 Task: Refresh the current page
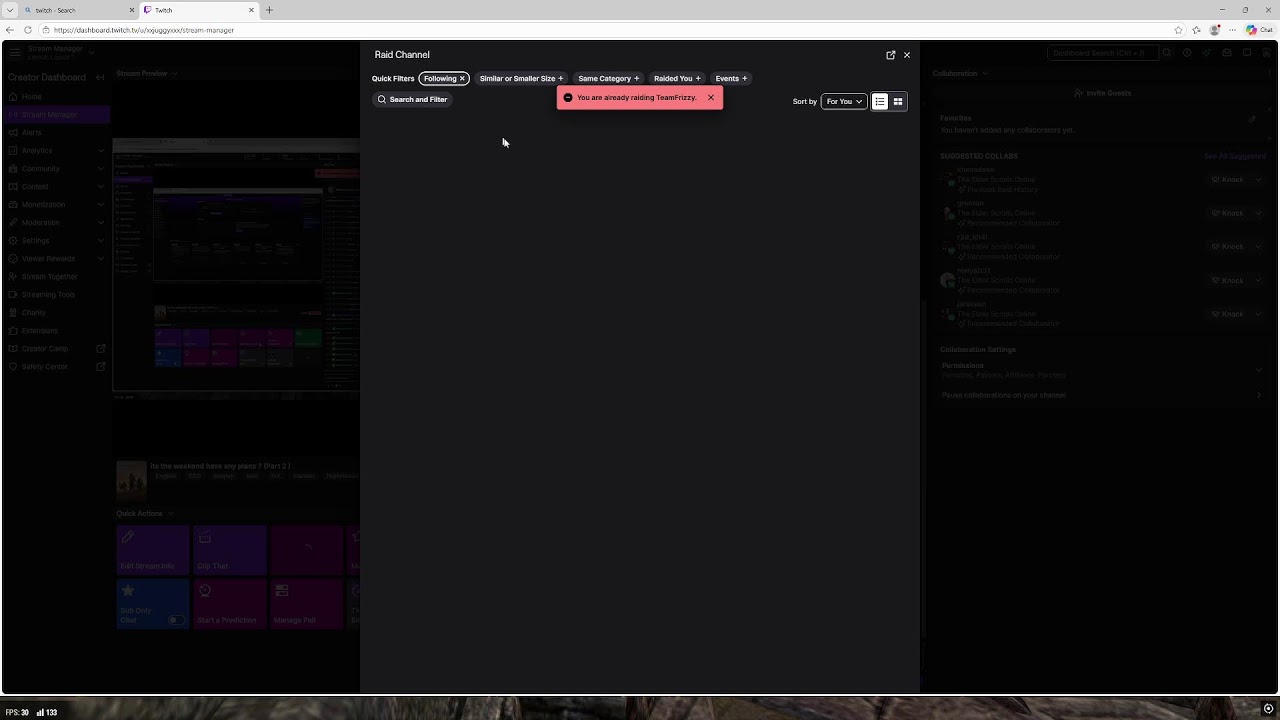(x=28, y=30)
